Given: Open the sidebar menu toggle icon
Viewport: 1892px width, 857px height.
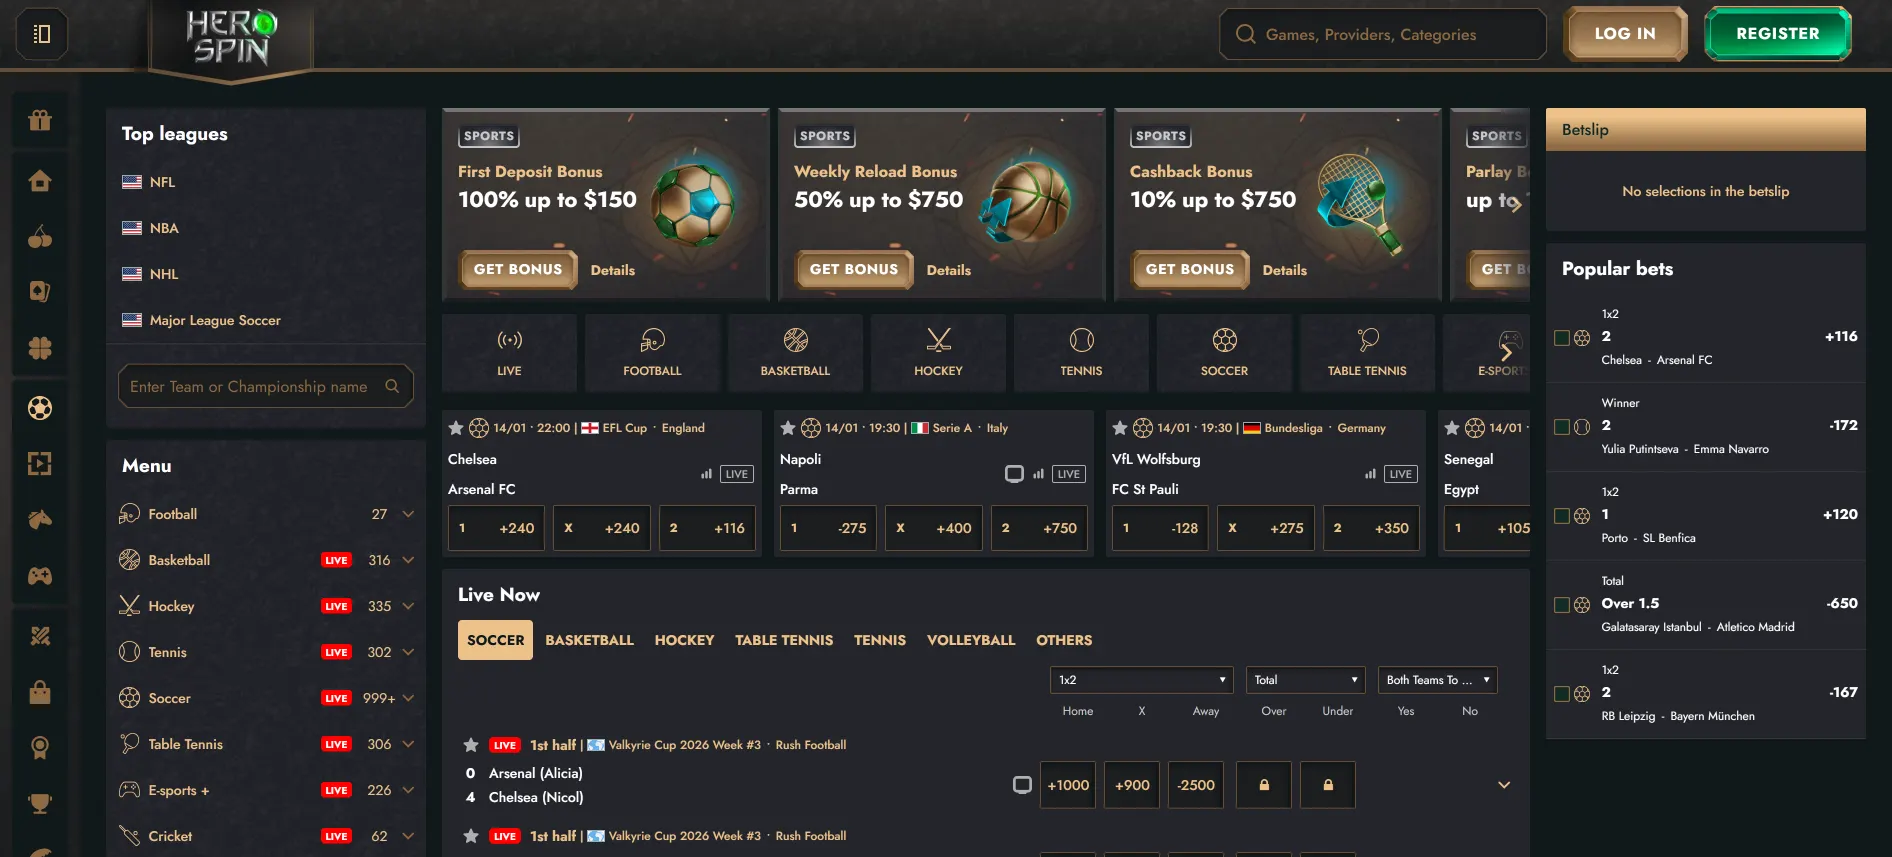Looking at the screenshot, I should click(41, 34).
